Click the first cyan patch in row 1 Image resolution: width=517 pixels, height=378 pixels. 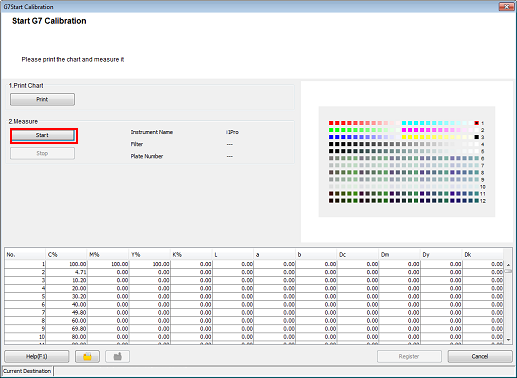click(x=404, y=123)
